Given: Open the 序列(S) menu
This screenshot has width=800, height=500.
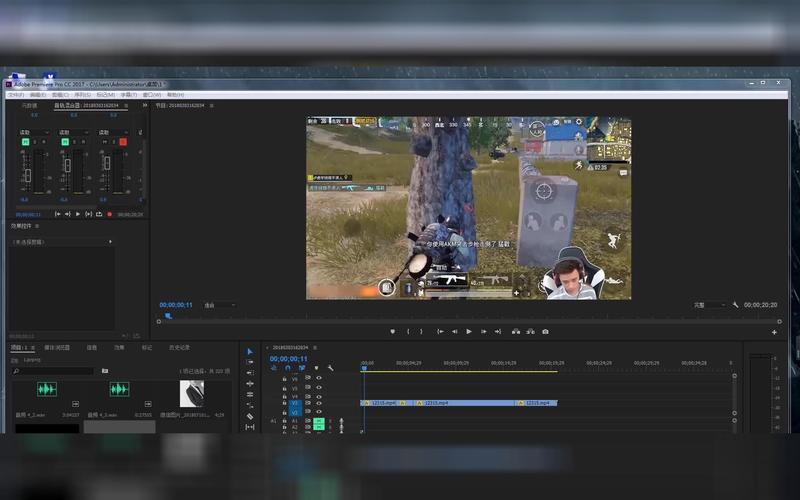Looking at the screenshot, I should pyautogui.click(x=83, y=95).
